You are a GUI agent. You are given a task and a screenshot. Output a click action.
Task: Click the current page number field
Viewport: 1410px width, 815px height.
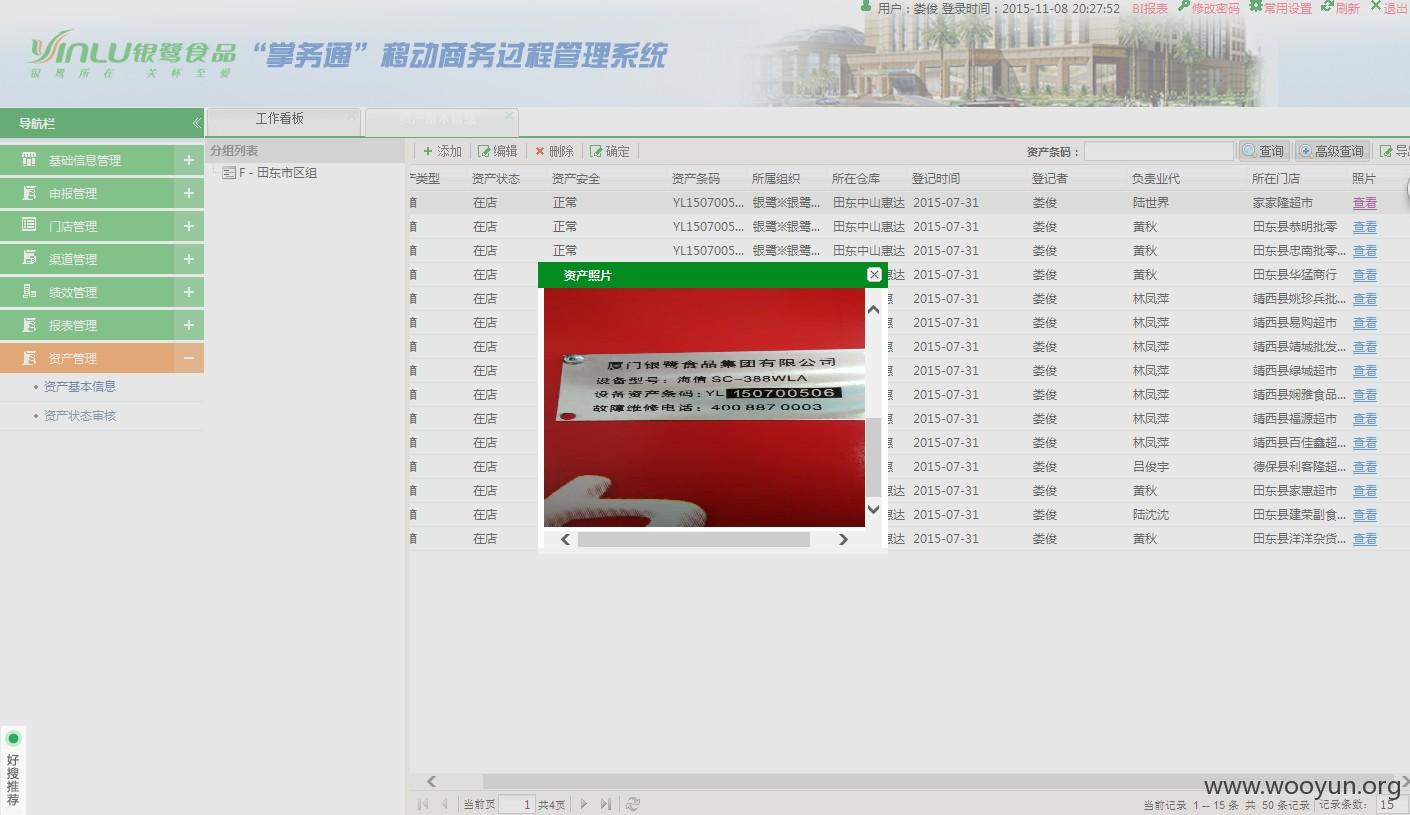(516, 804)
